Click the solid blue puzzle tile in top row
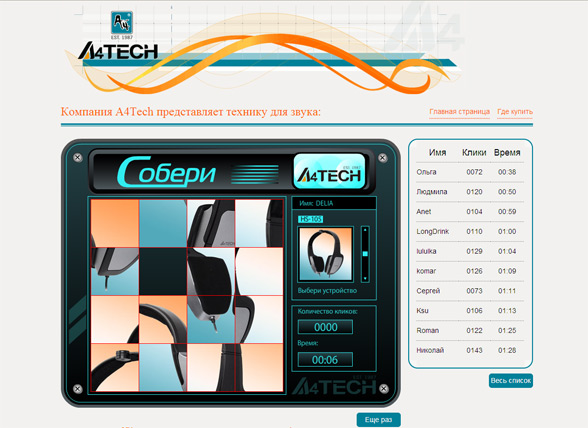Viewport: 588px width, 428px height. (x=163, y=223)
